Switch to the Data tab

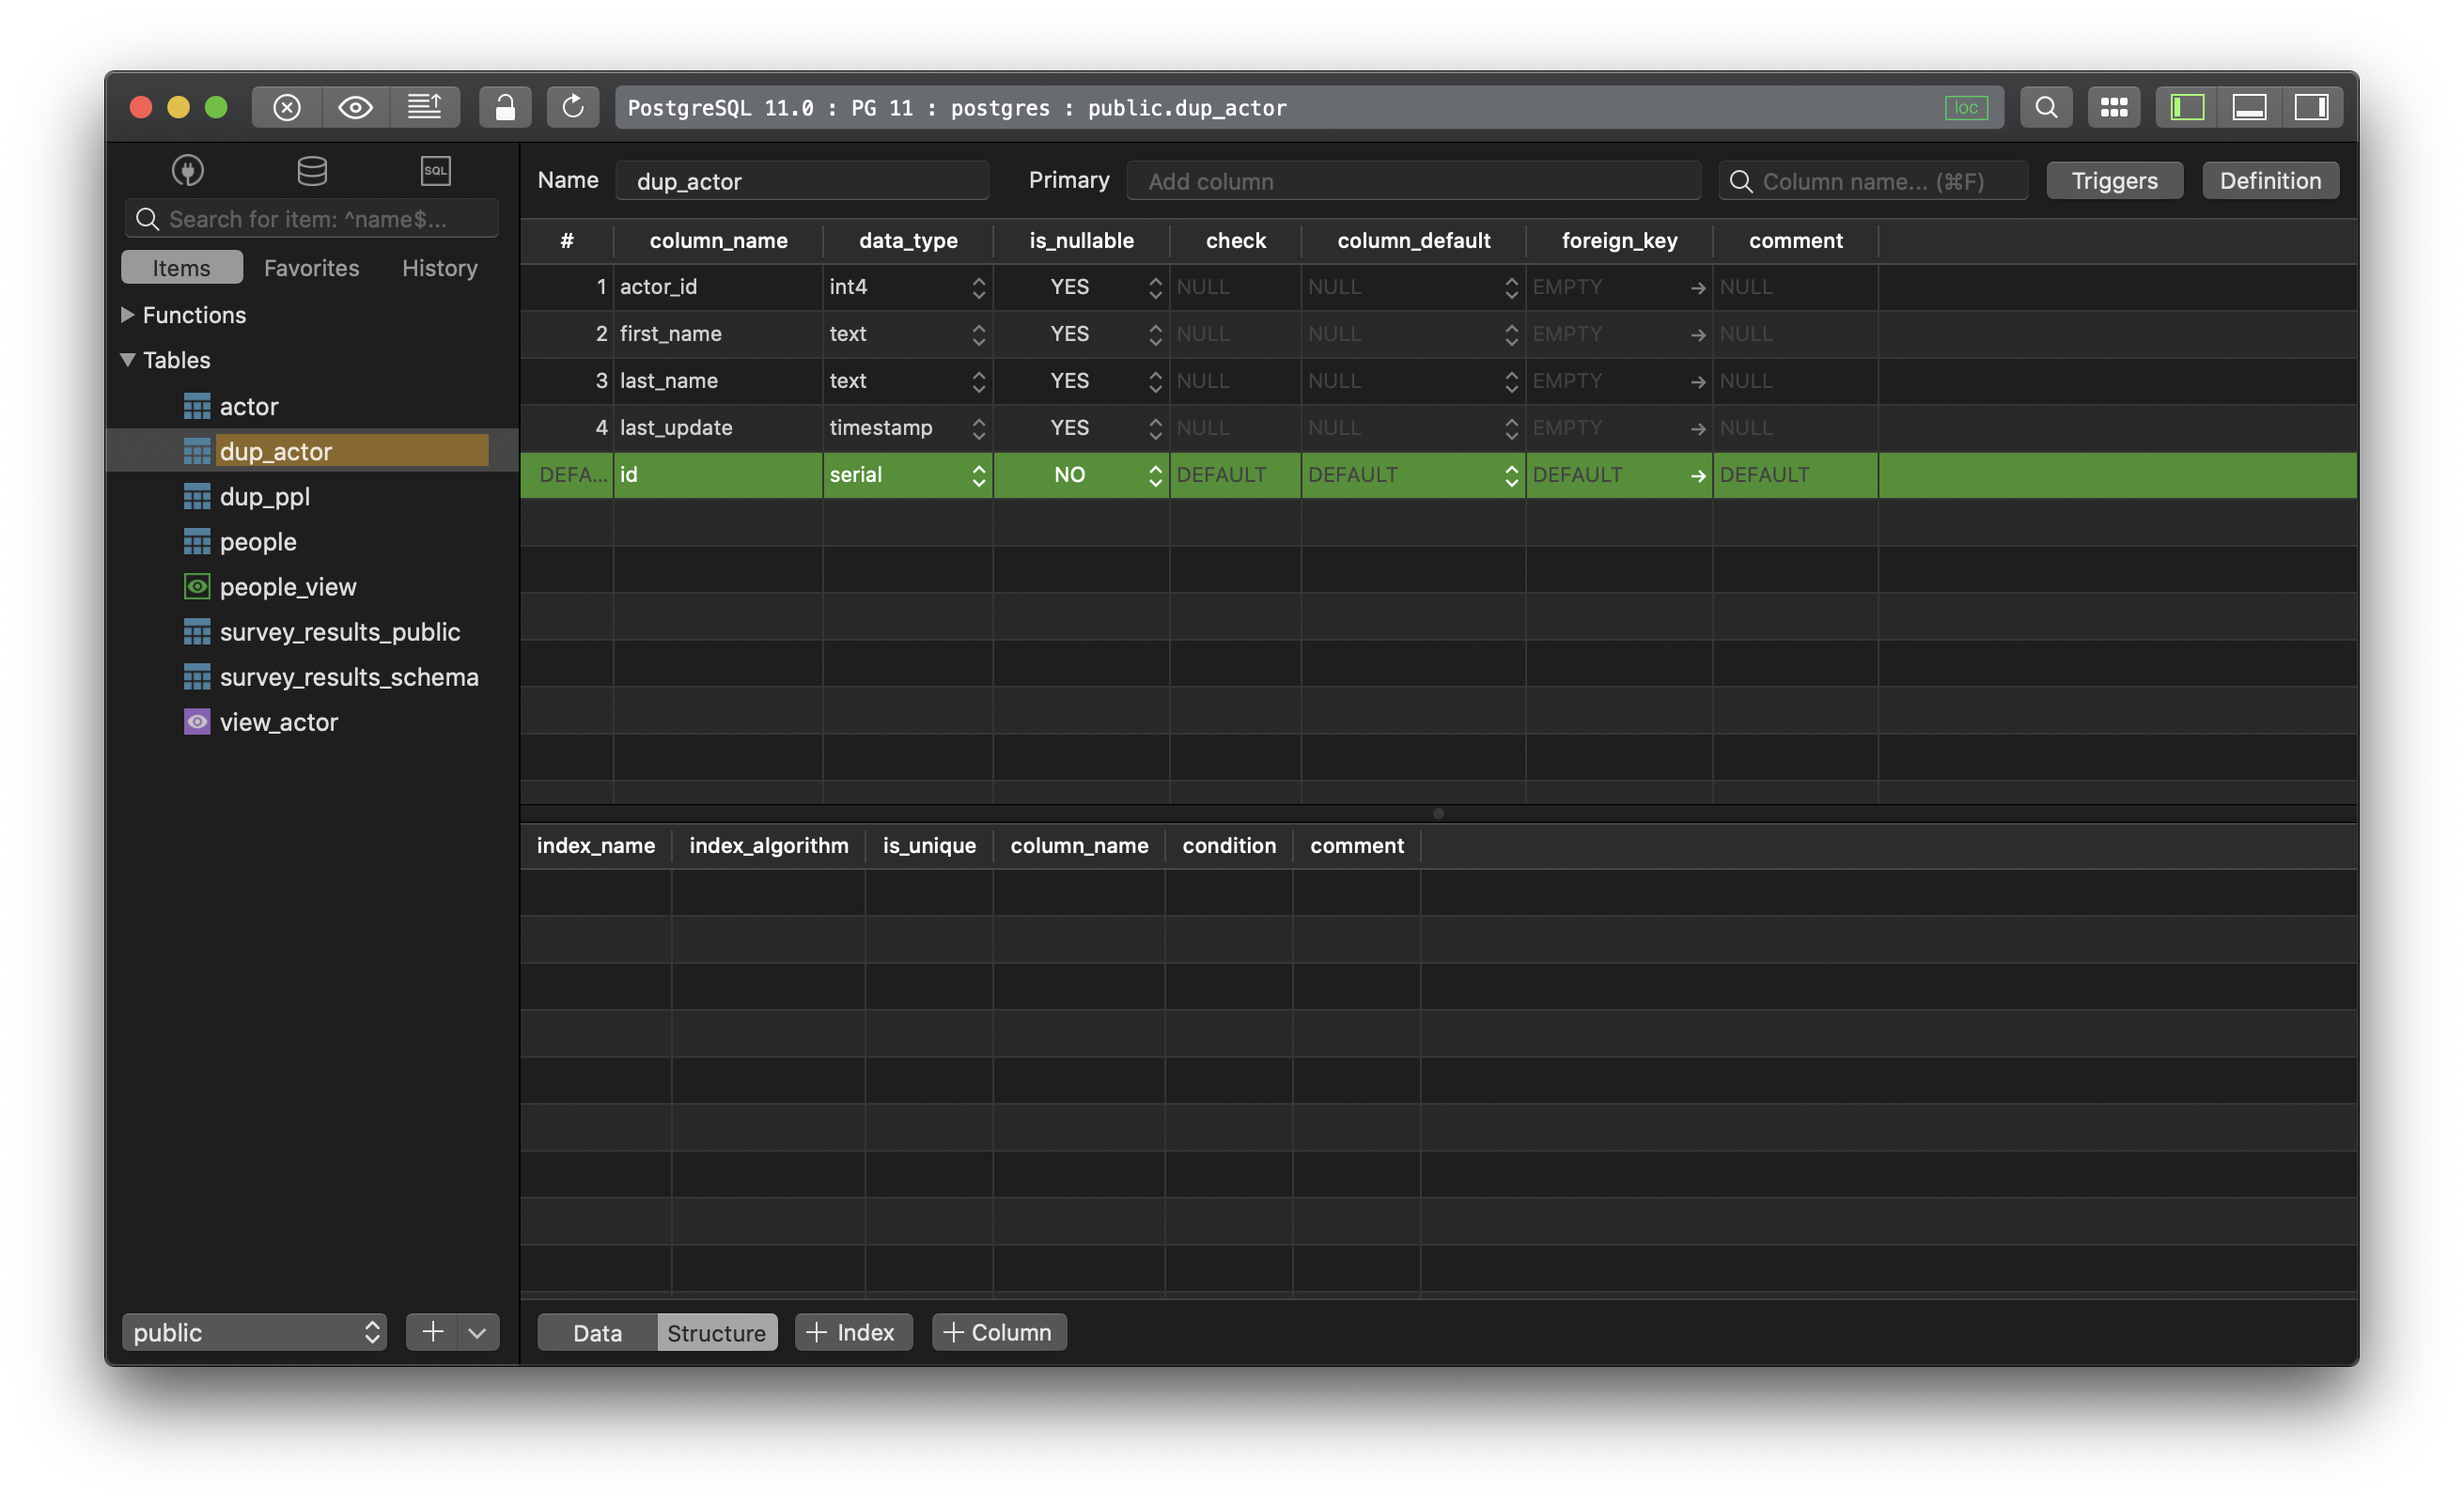pos(595,1331)
